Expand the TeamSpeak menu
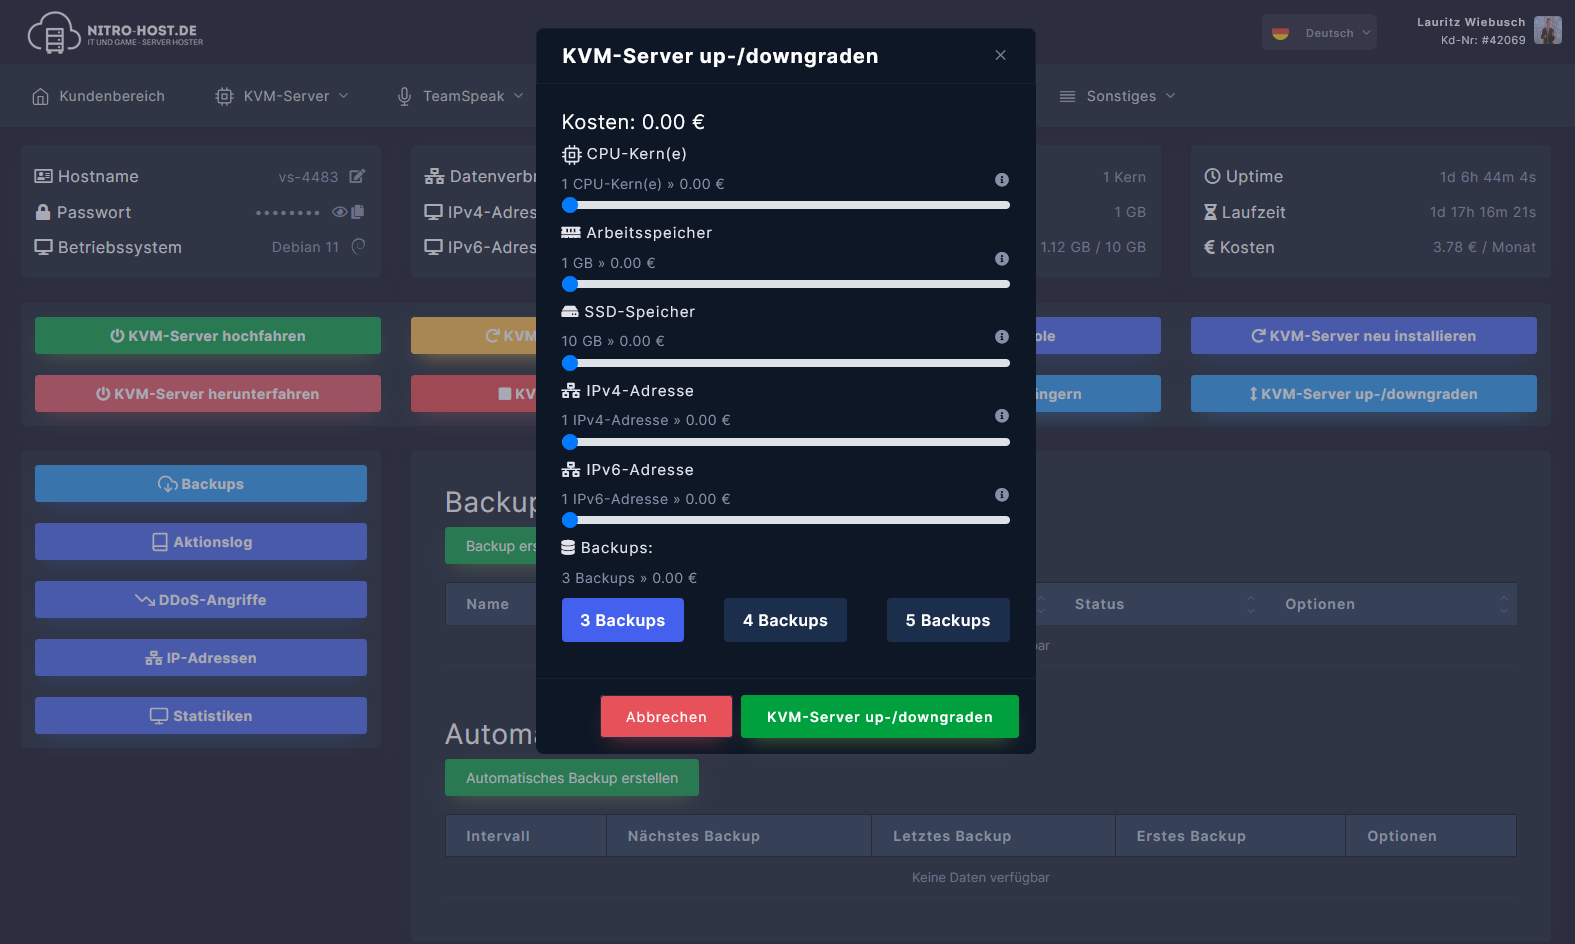The height and width of the screenshot is (944, 1575). click(x=460, y=96)
